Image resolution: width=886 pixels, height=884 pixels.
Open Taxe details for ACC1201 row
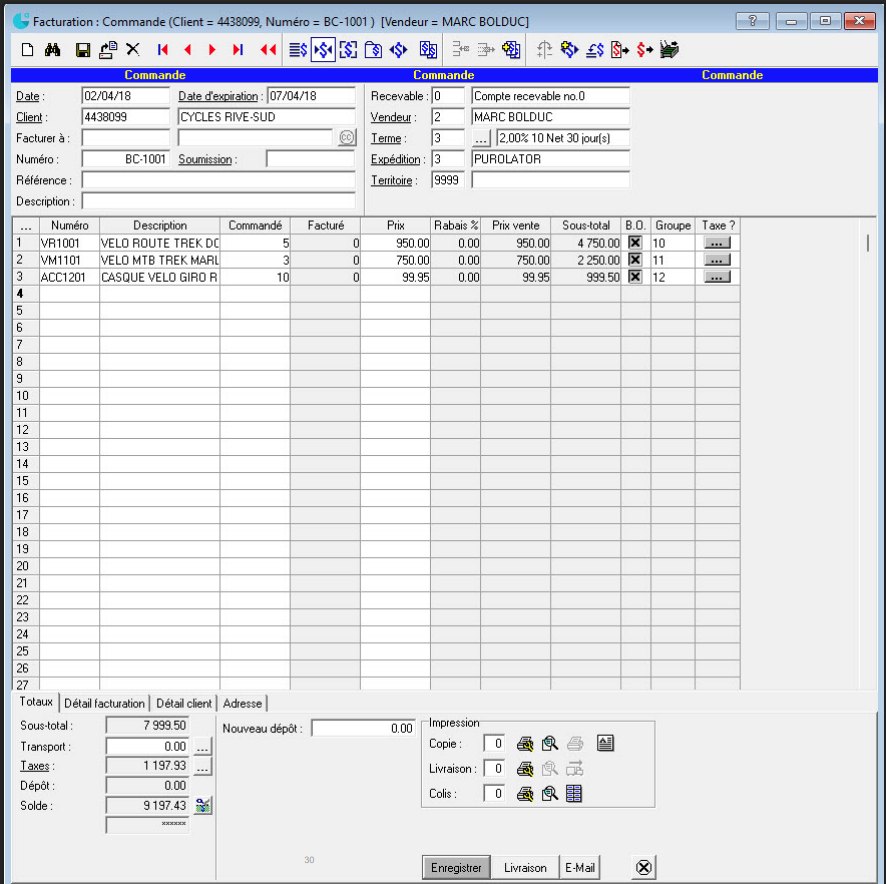pyautogui.click(x=717, y=277)
